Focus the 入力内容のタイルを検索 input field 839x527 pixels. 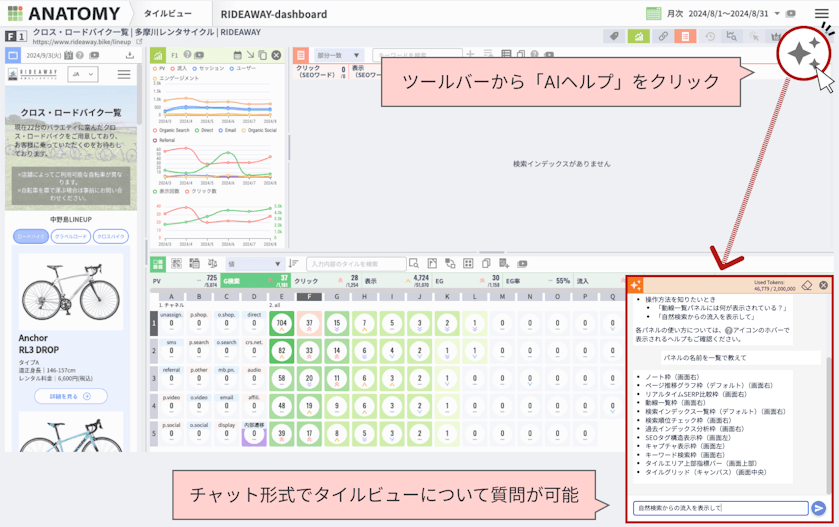(x=356, y=264)
